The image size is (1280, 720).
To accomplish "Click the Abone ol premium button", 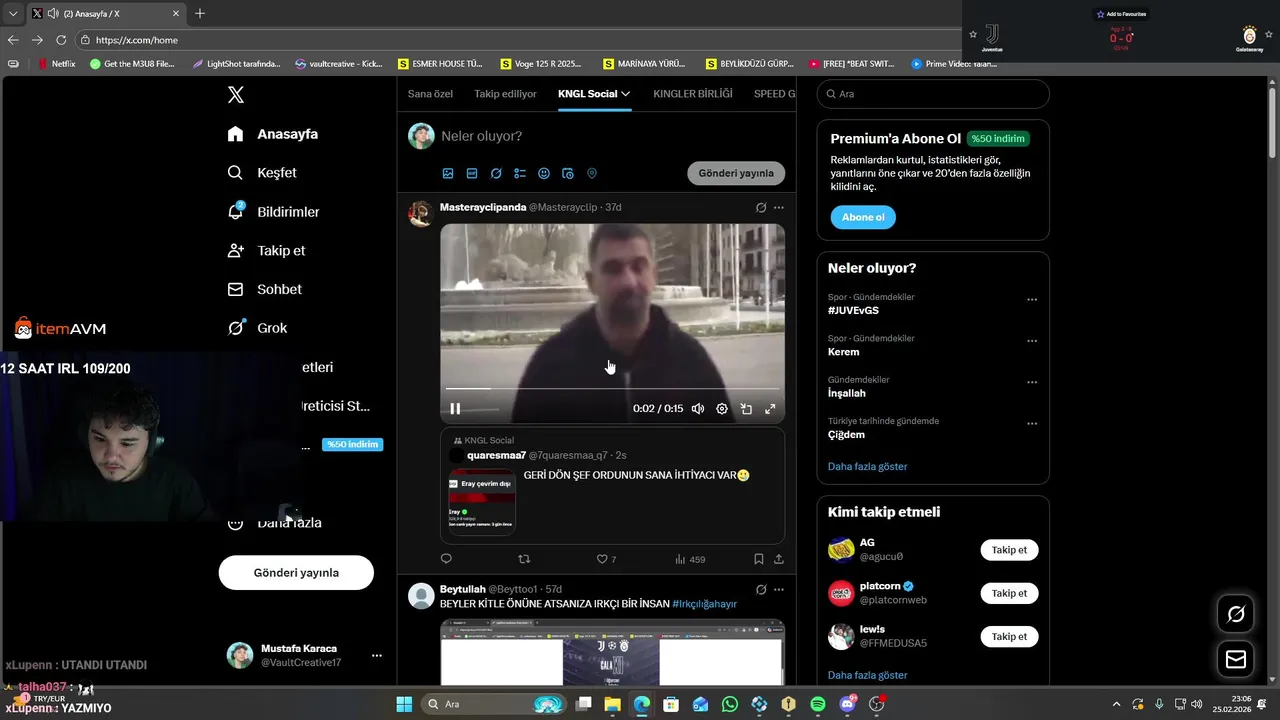I will [x=863, y=217].
